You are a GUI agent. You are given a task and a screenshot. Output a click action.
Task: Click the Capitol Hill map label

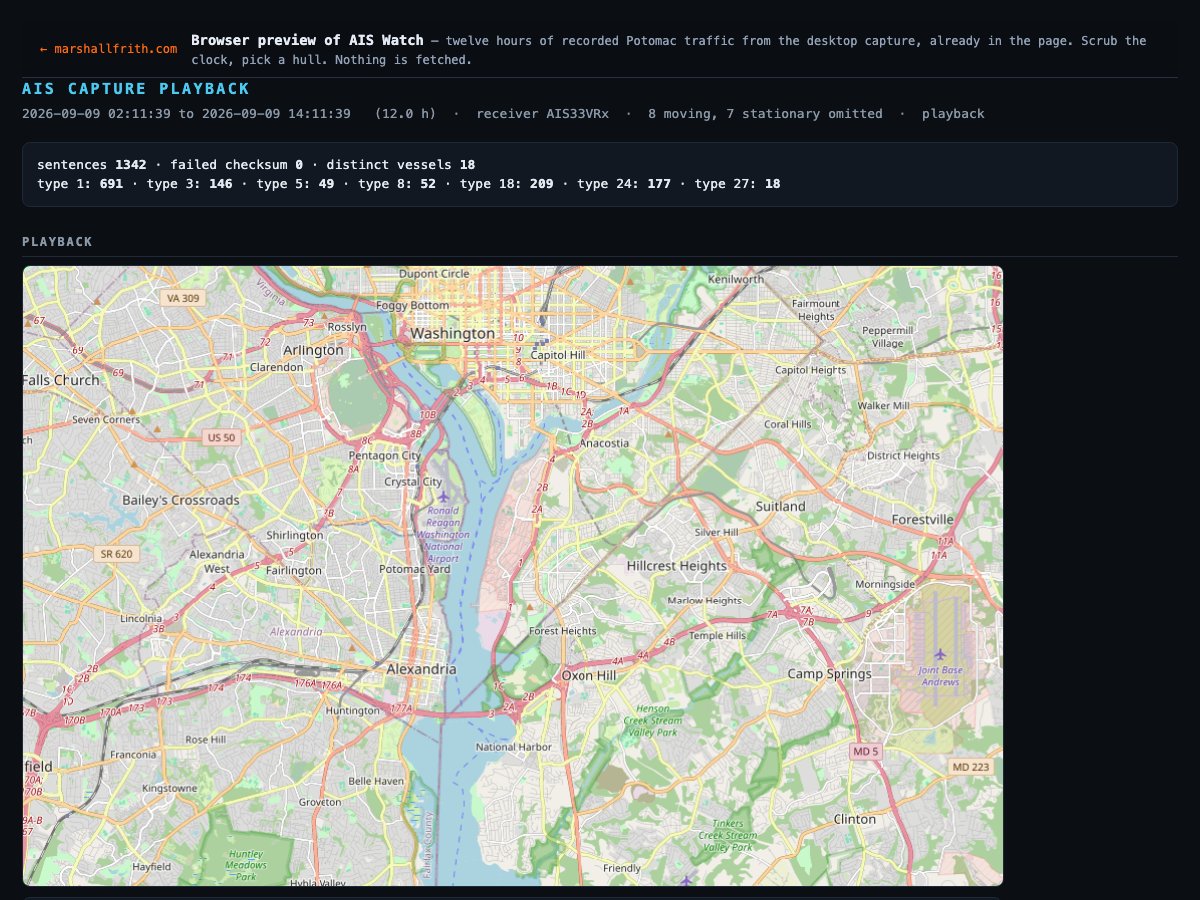[x=557, y=355]
